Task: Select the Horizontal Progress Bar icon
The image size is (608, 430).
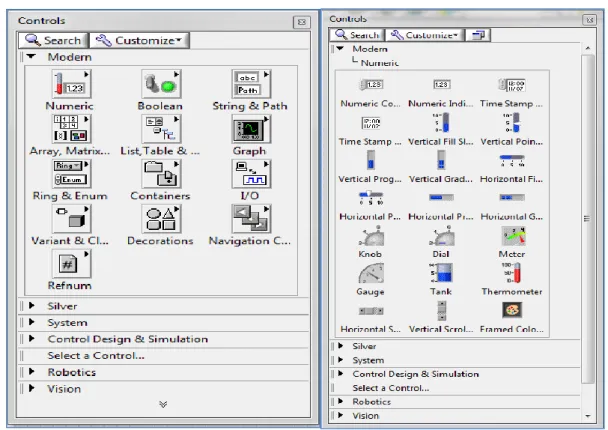Action: [x=441, y=198]
